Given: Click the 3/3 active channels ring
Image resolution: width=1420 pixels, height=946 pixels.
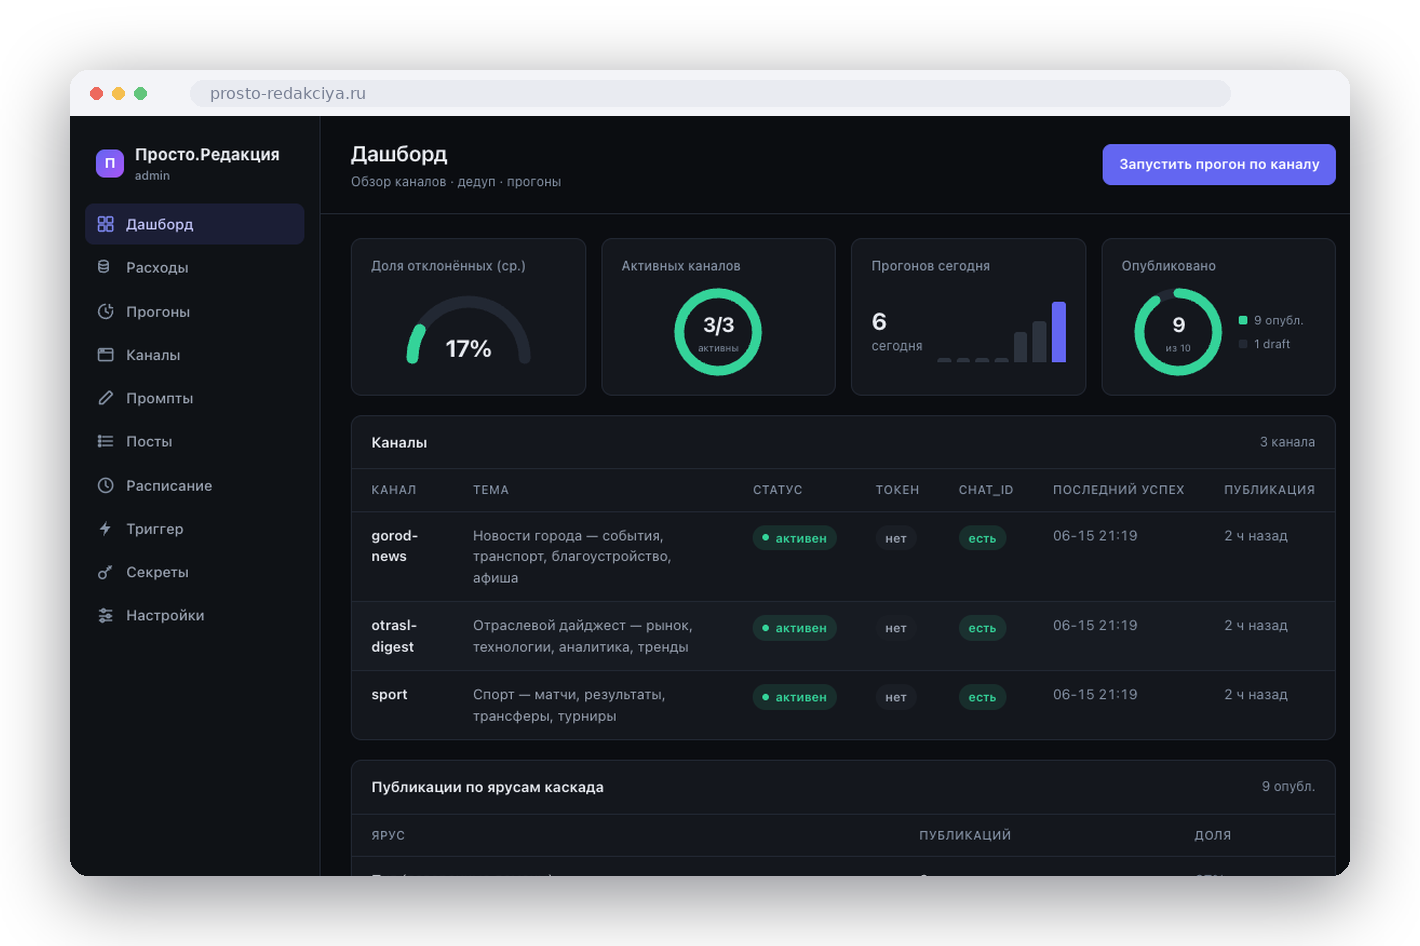Looking at the screenshot, I should [x=718, y=332].
